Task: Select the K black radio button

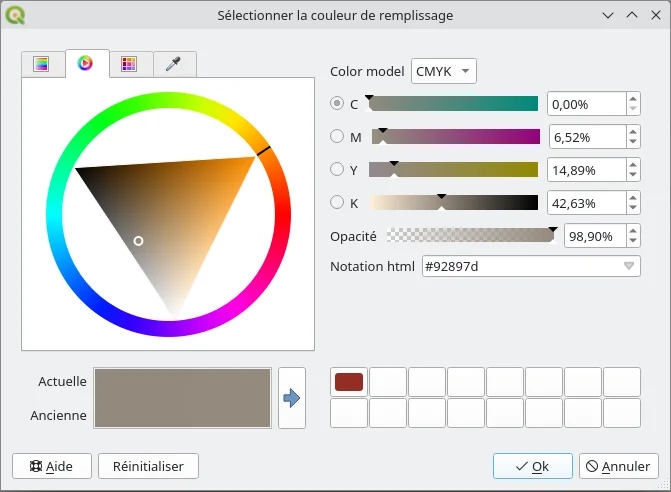Action: (337, 203)
